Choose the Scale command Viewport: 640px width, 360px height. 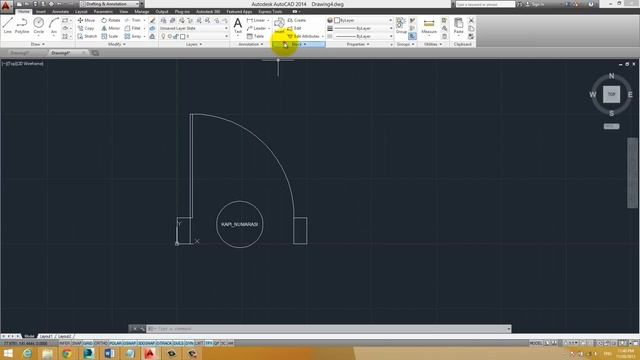tap(110, 36)
